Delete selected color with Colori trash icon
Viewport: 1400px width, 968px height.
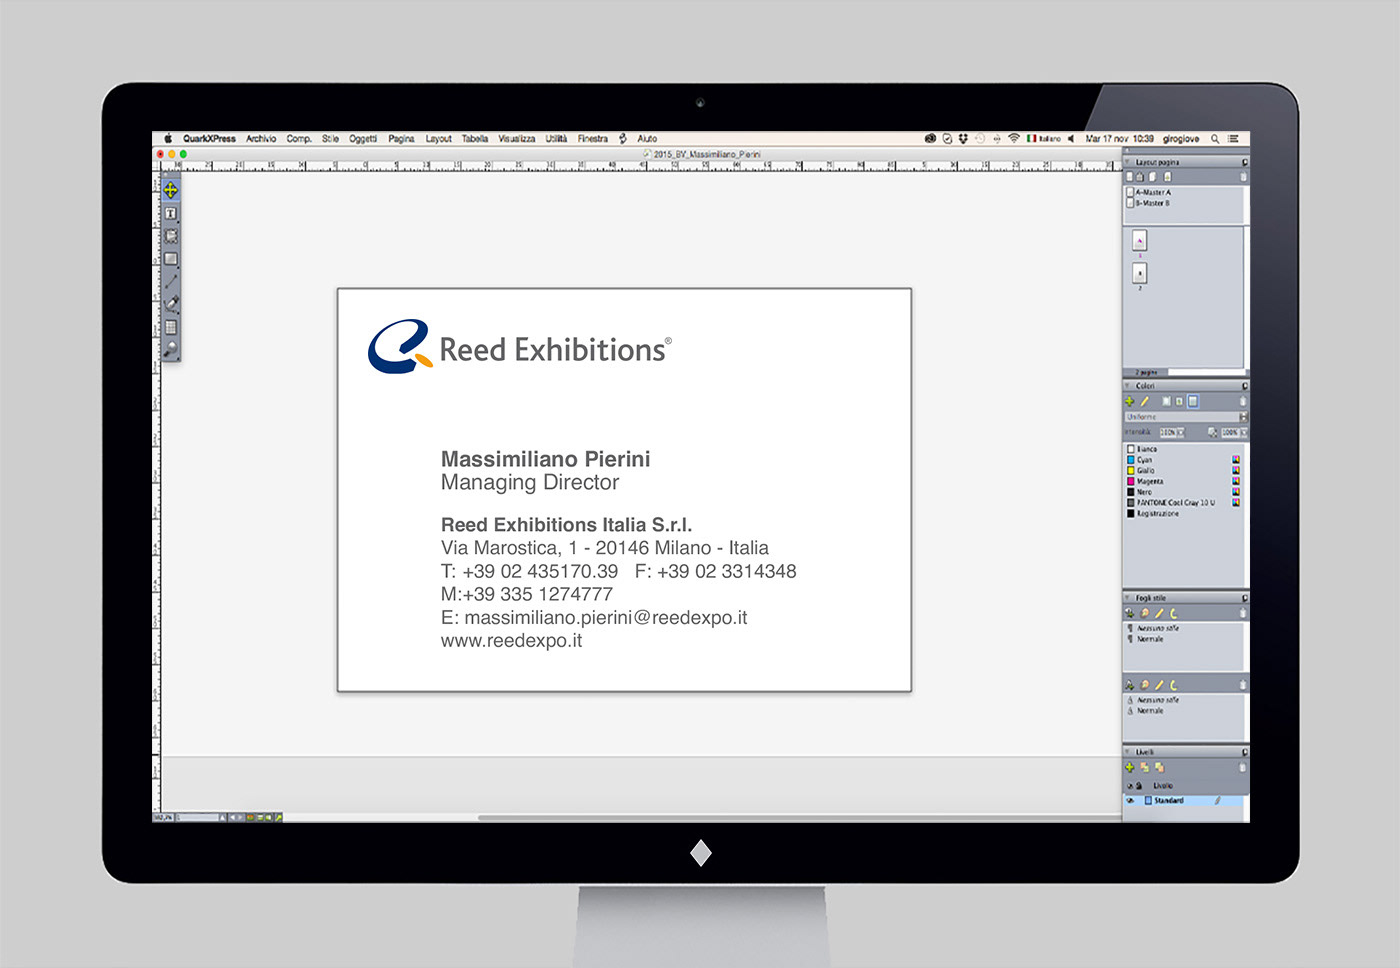[1243, 402]
